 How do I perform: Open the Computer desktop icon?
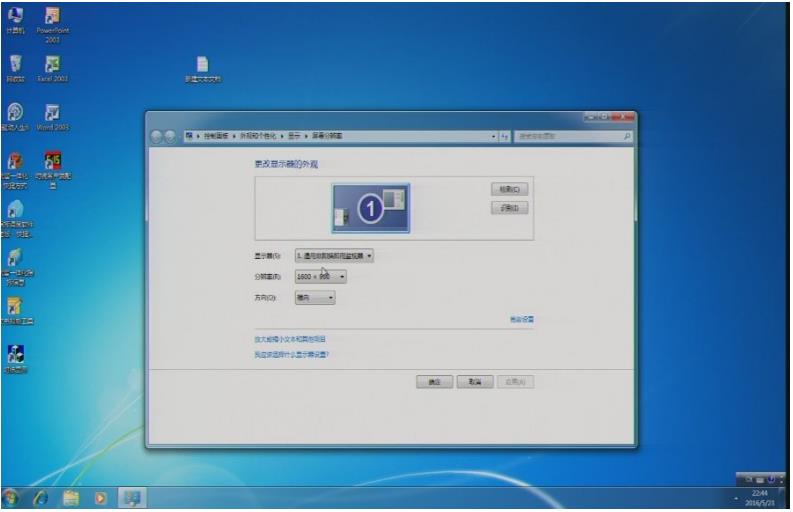click(16, 16)
